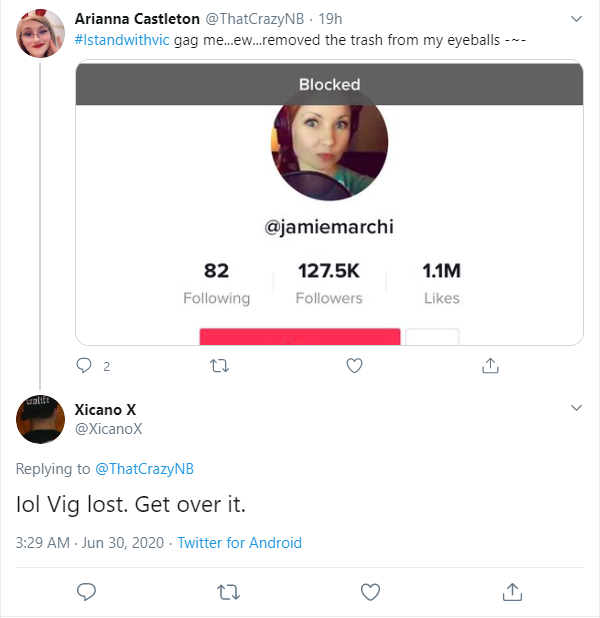Like the Xicano X tweet
Image resolution: width=600 pixels, height=618 pixels.
pyautogui.click(x=371, y=592)
